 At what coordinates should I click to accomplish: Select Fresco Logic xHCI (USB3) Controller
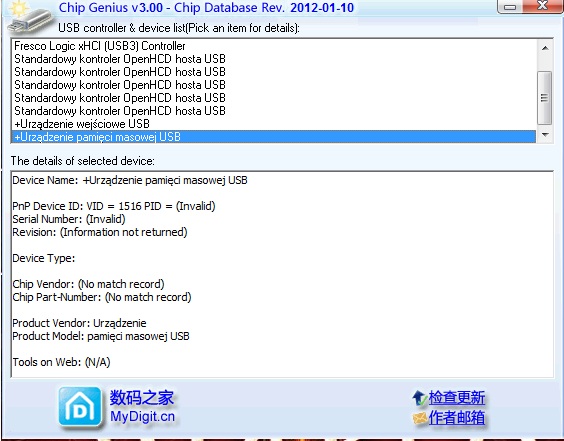tap(100, 46)
